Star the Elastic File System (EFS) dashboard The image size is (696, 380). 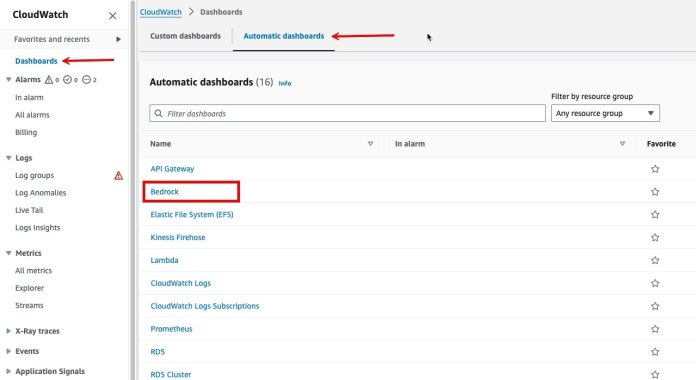655,214
